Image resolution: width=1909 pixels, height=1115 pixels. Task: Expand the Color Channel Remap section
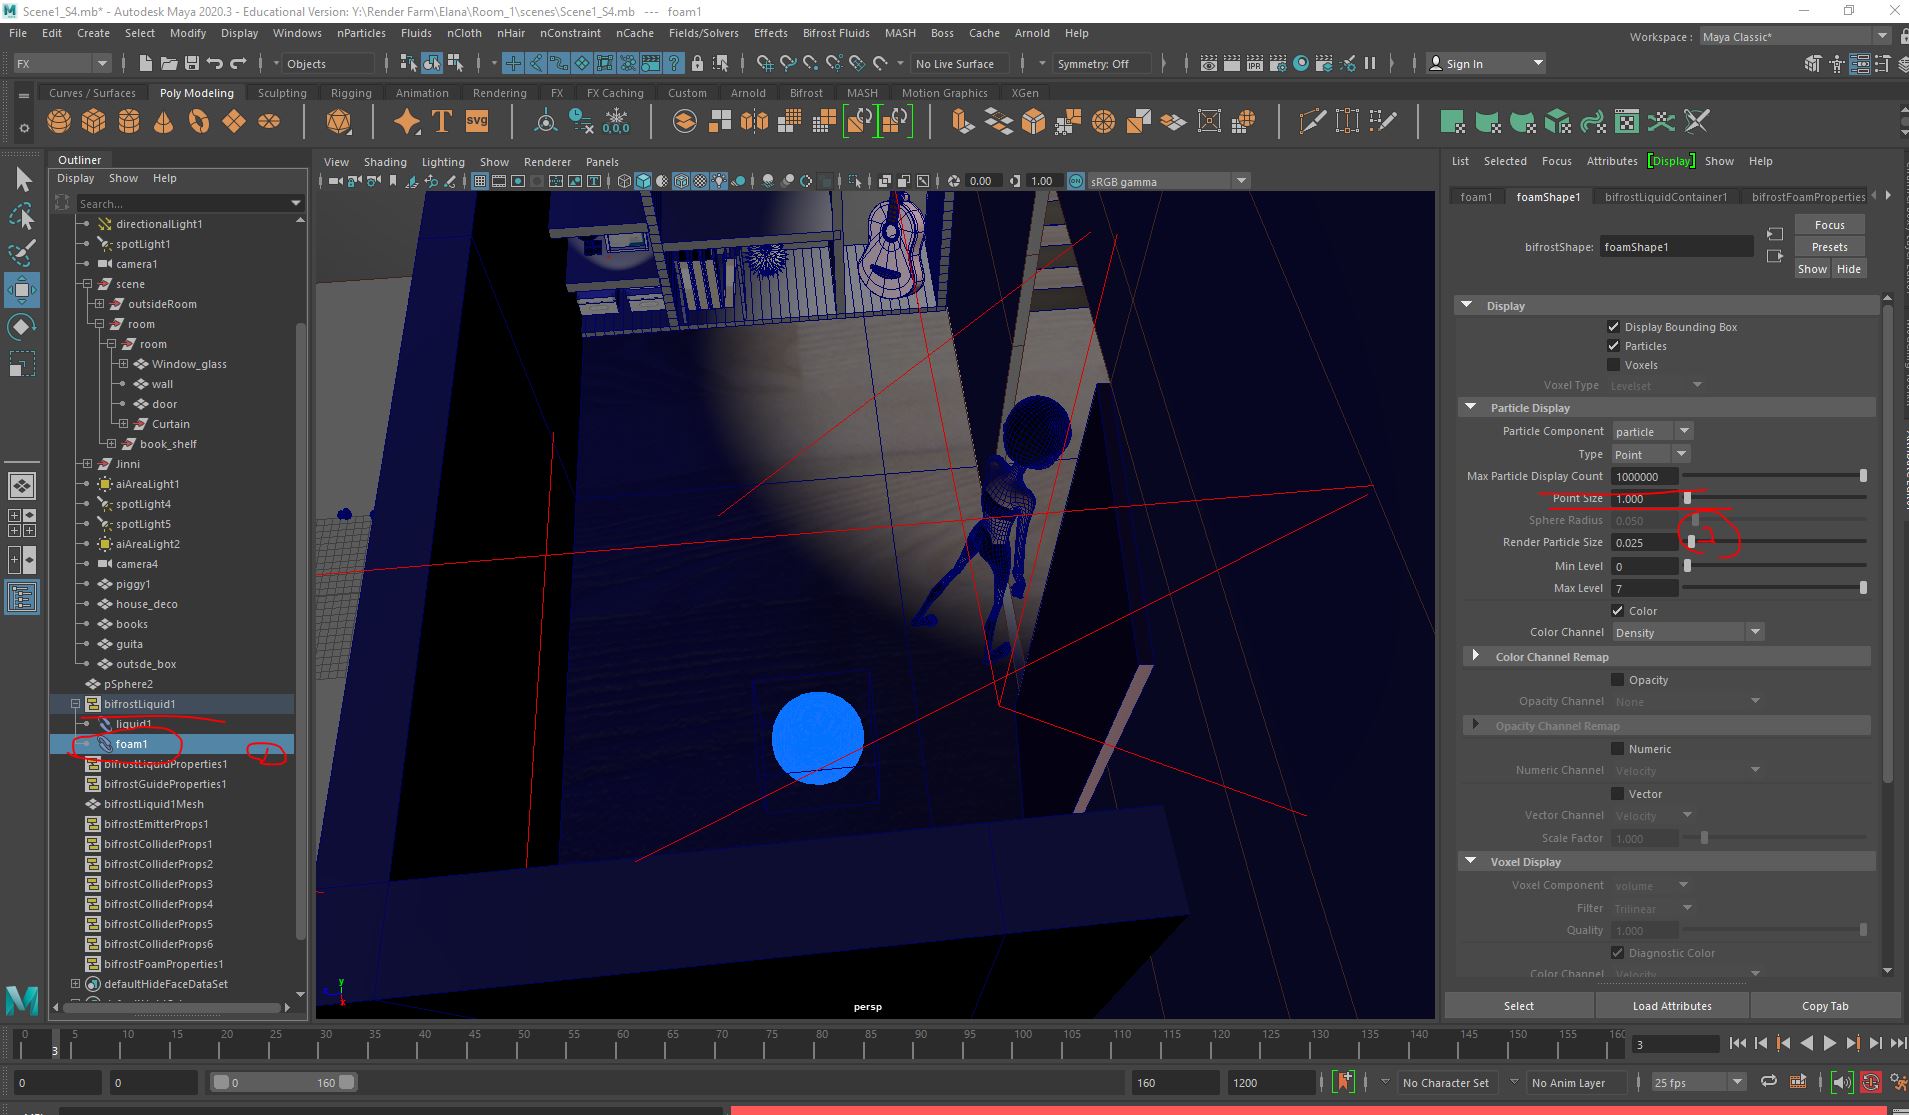pos(1476,657)
